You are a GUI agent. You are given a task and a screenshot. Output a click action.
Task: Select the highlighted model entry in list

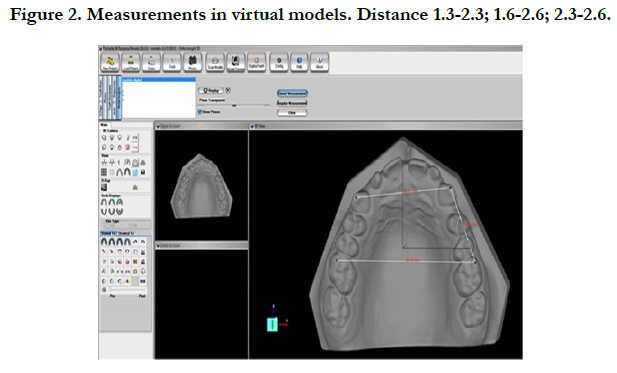click(x=159, y=80)
